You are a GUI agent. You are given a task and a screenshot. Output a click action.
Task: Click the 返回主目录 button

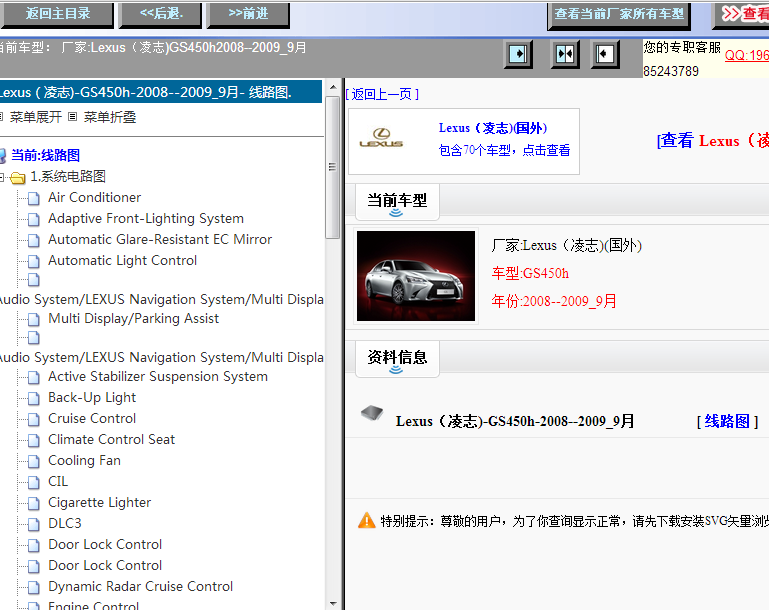tap(57, 14)
